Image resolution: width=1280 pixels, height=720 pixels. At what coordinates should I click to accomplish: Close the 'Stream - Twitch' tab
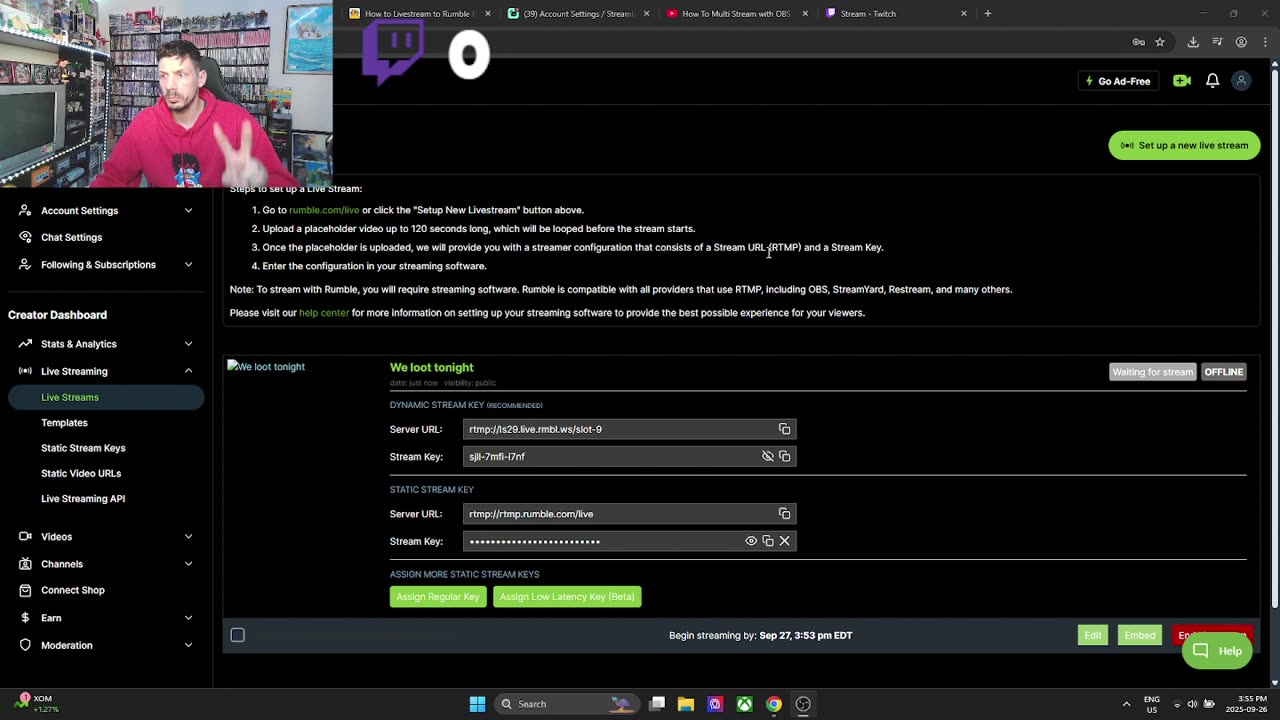click(x=964, y=14)
